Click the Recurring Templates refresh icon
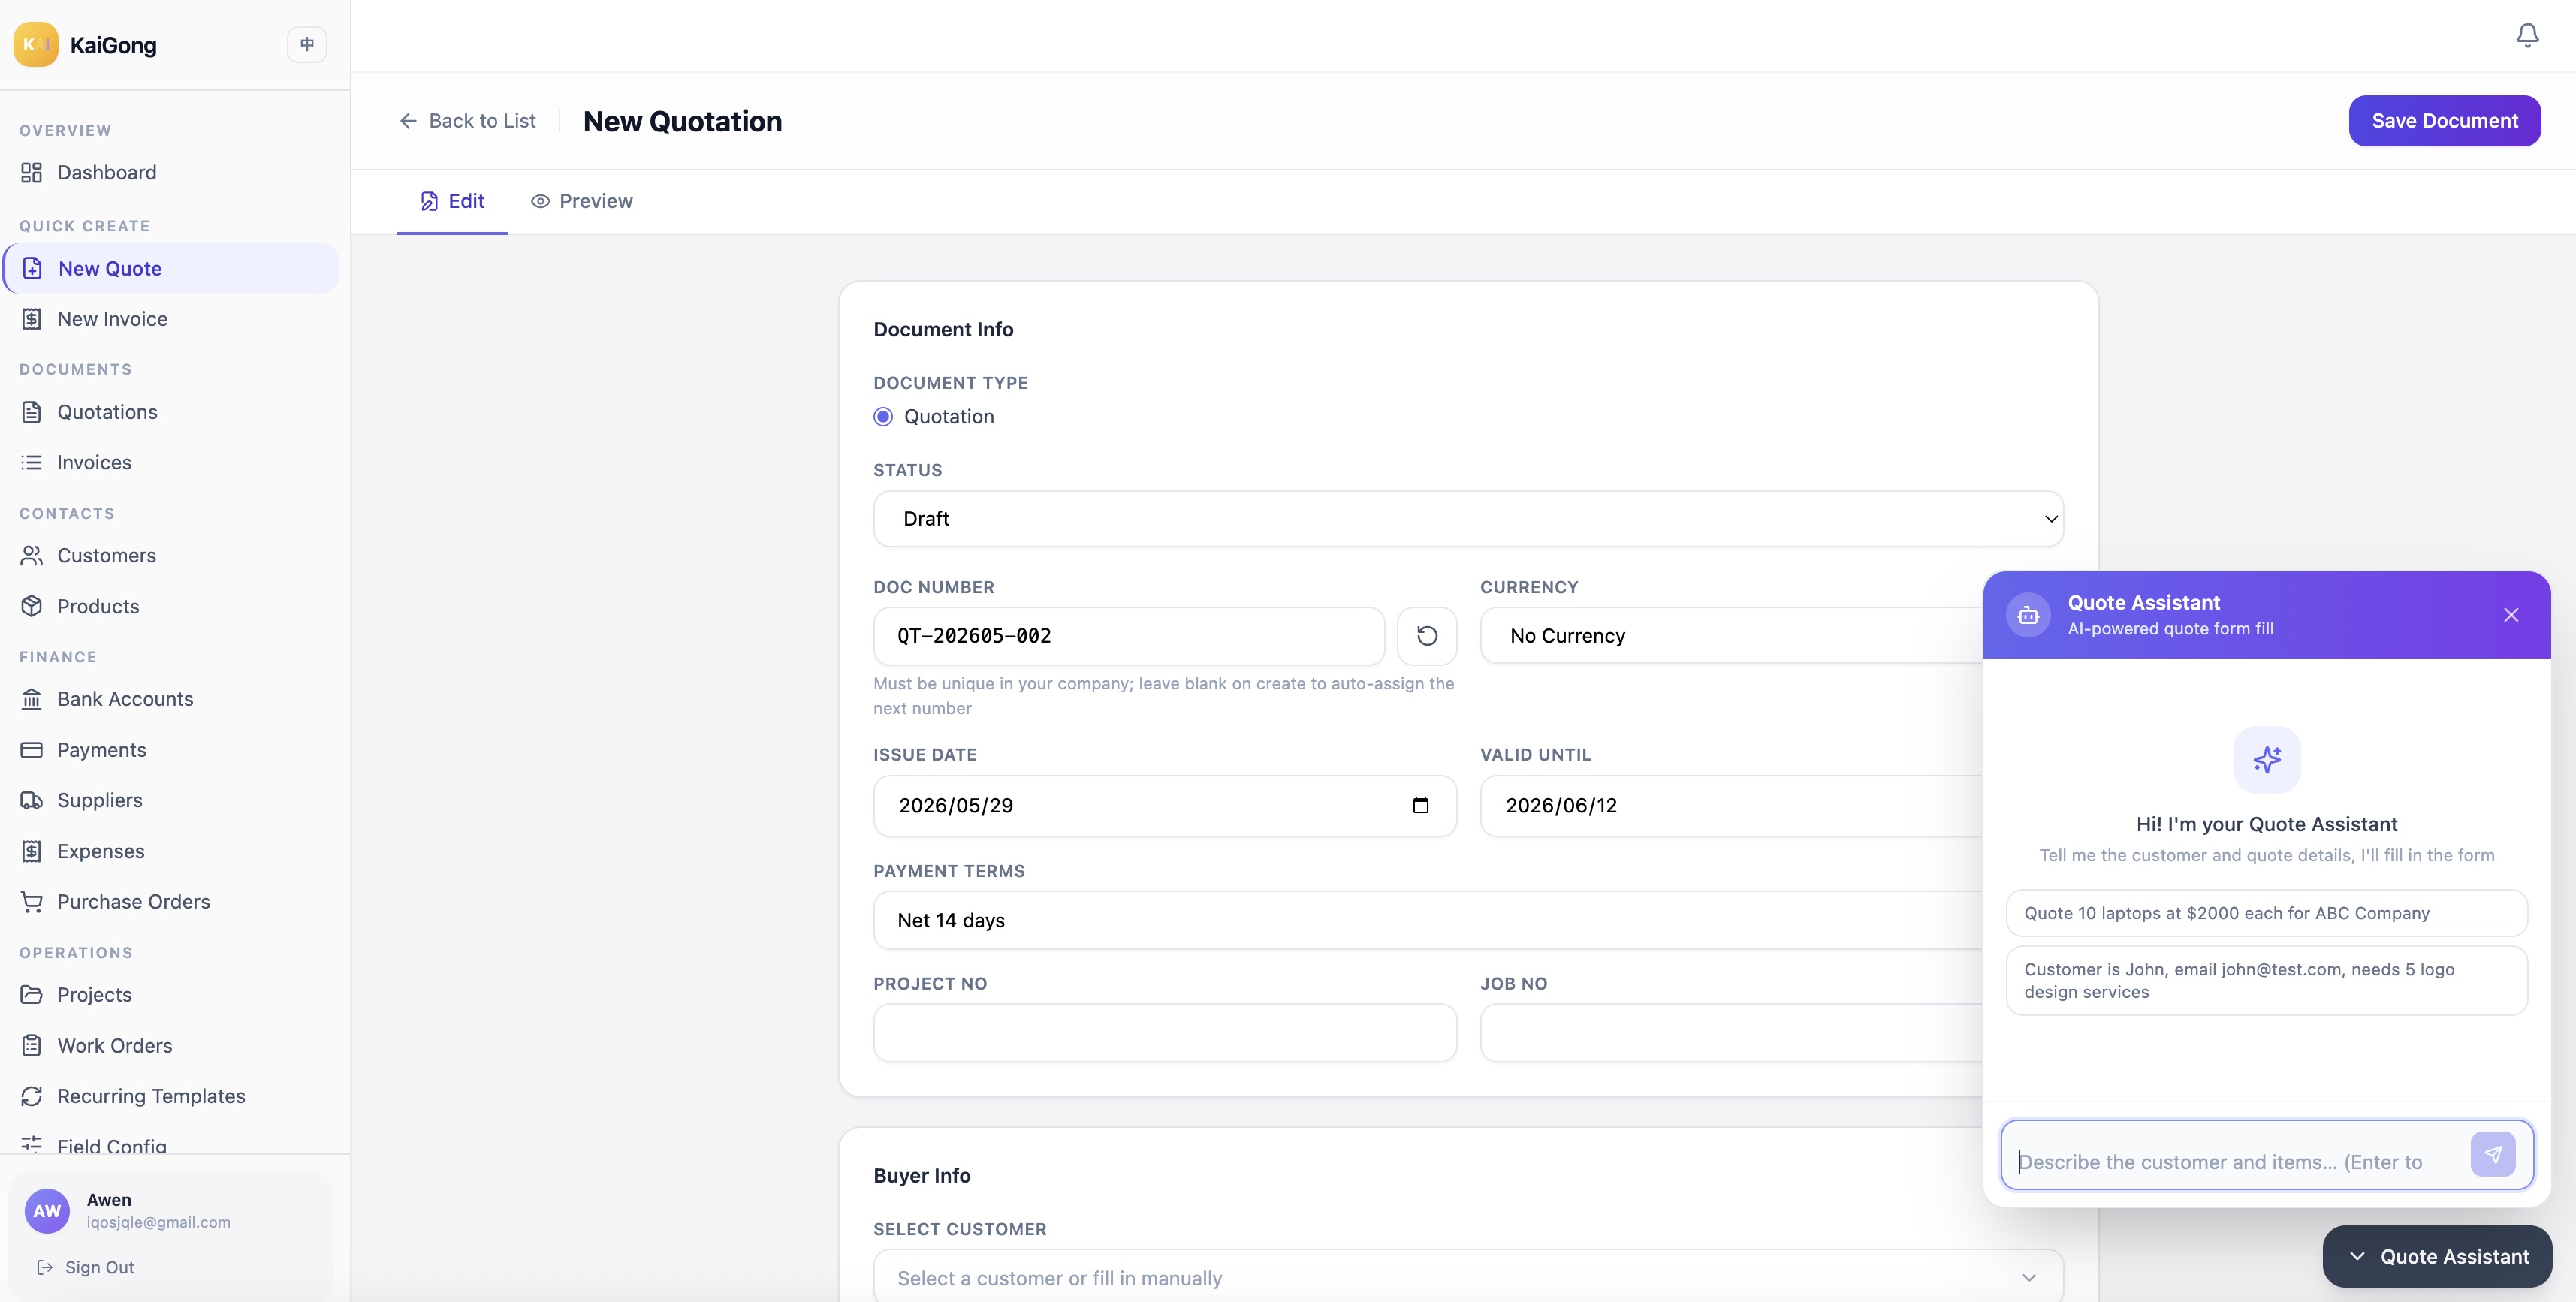 (x=32, y=1096)
